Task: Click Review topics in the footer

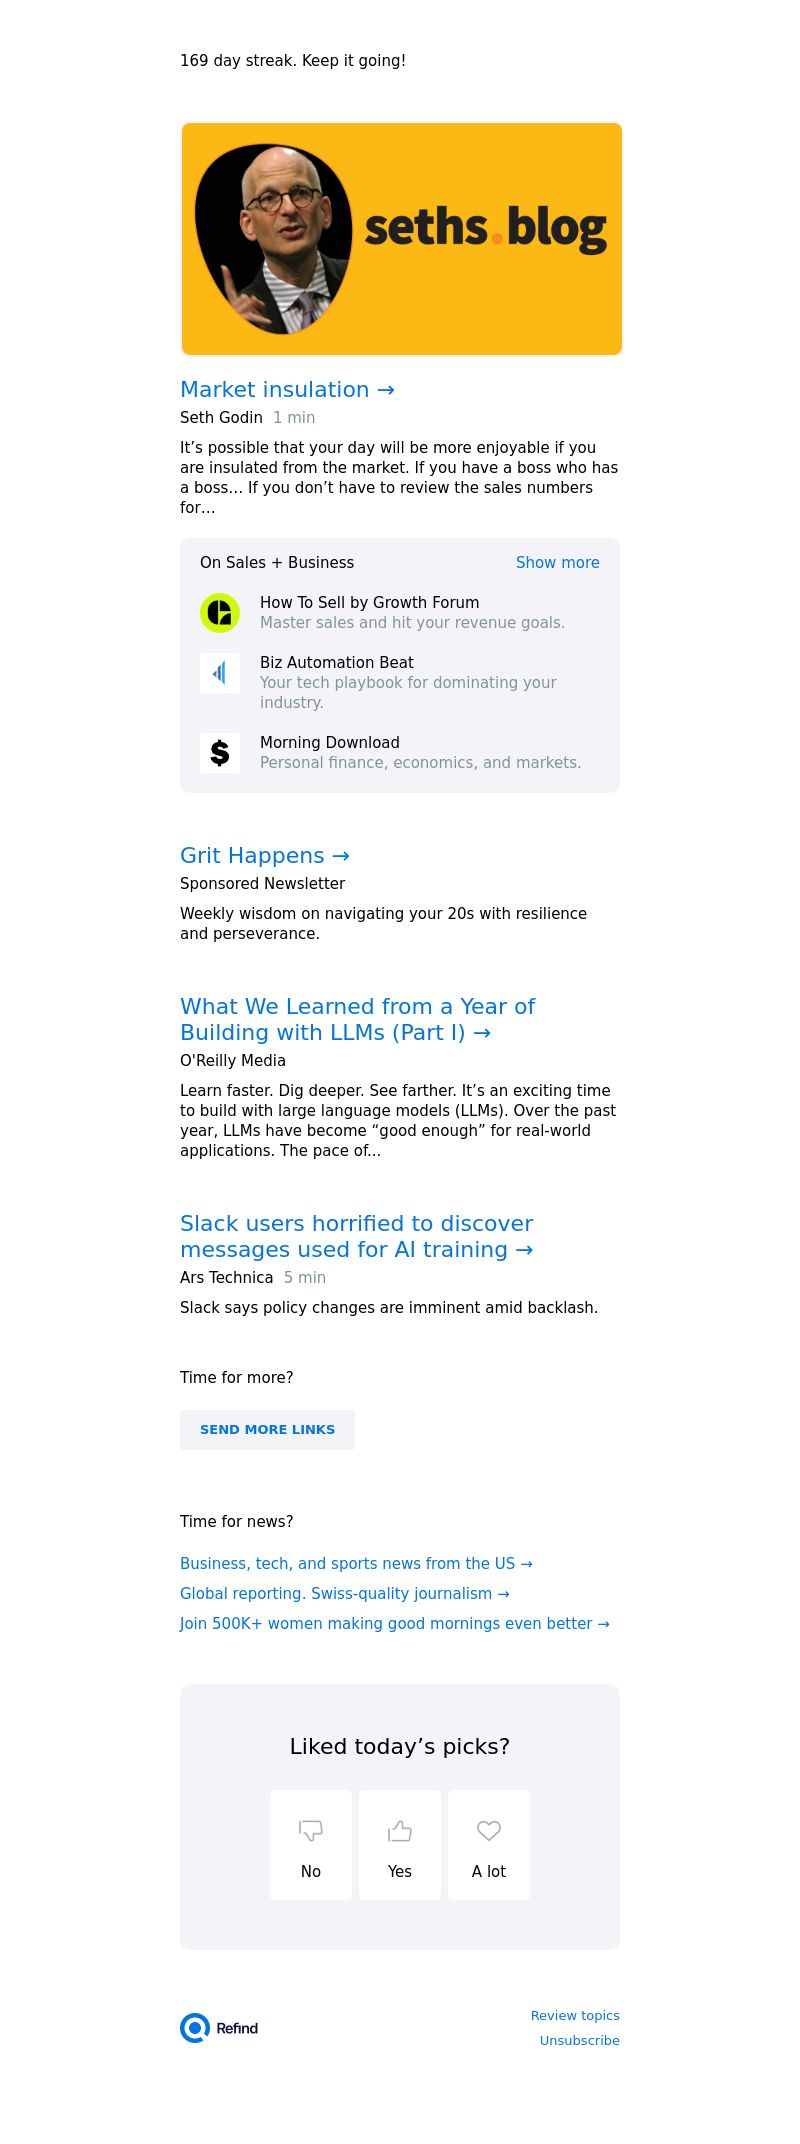Action: tap(575, 2016)
